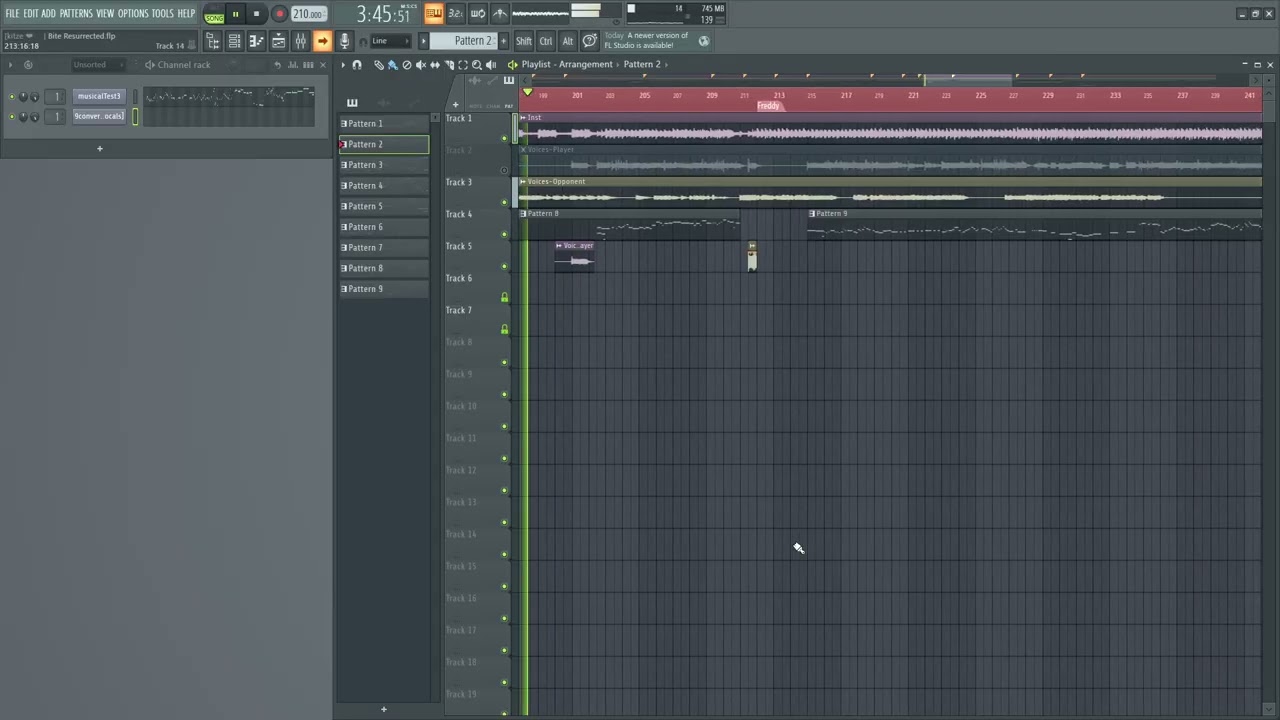Screen dimensions: 1280x720
Task: Click the Channel rack graph editor icon
Action: tap(293, 65)
